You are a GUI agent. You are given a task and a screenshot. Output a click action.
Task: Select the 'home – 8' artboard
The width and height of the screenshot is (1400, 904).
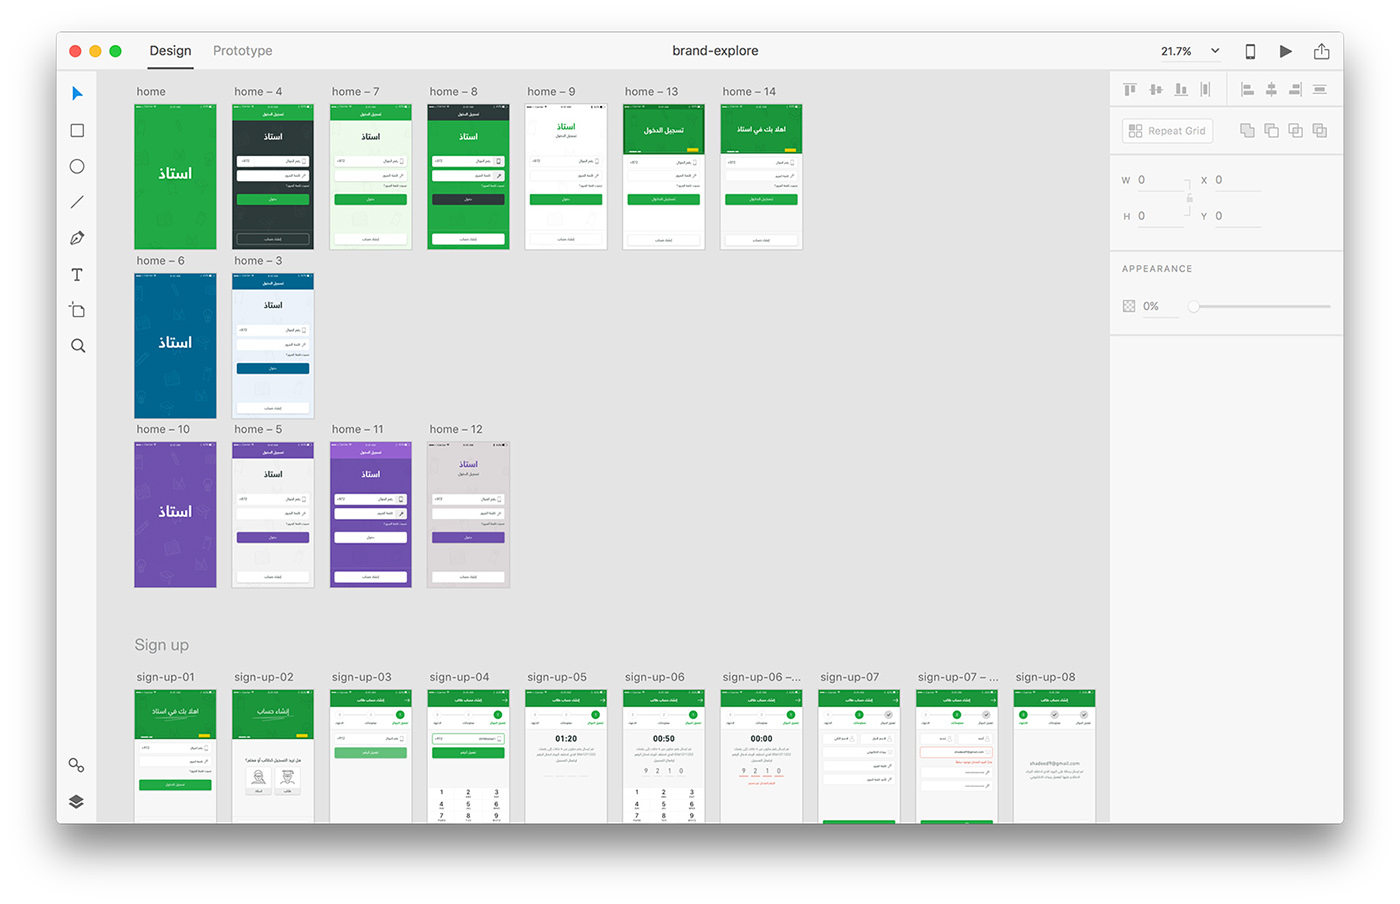coord(468,177)
